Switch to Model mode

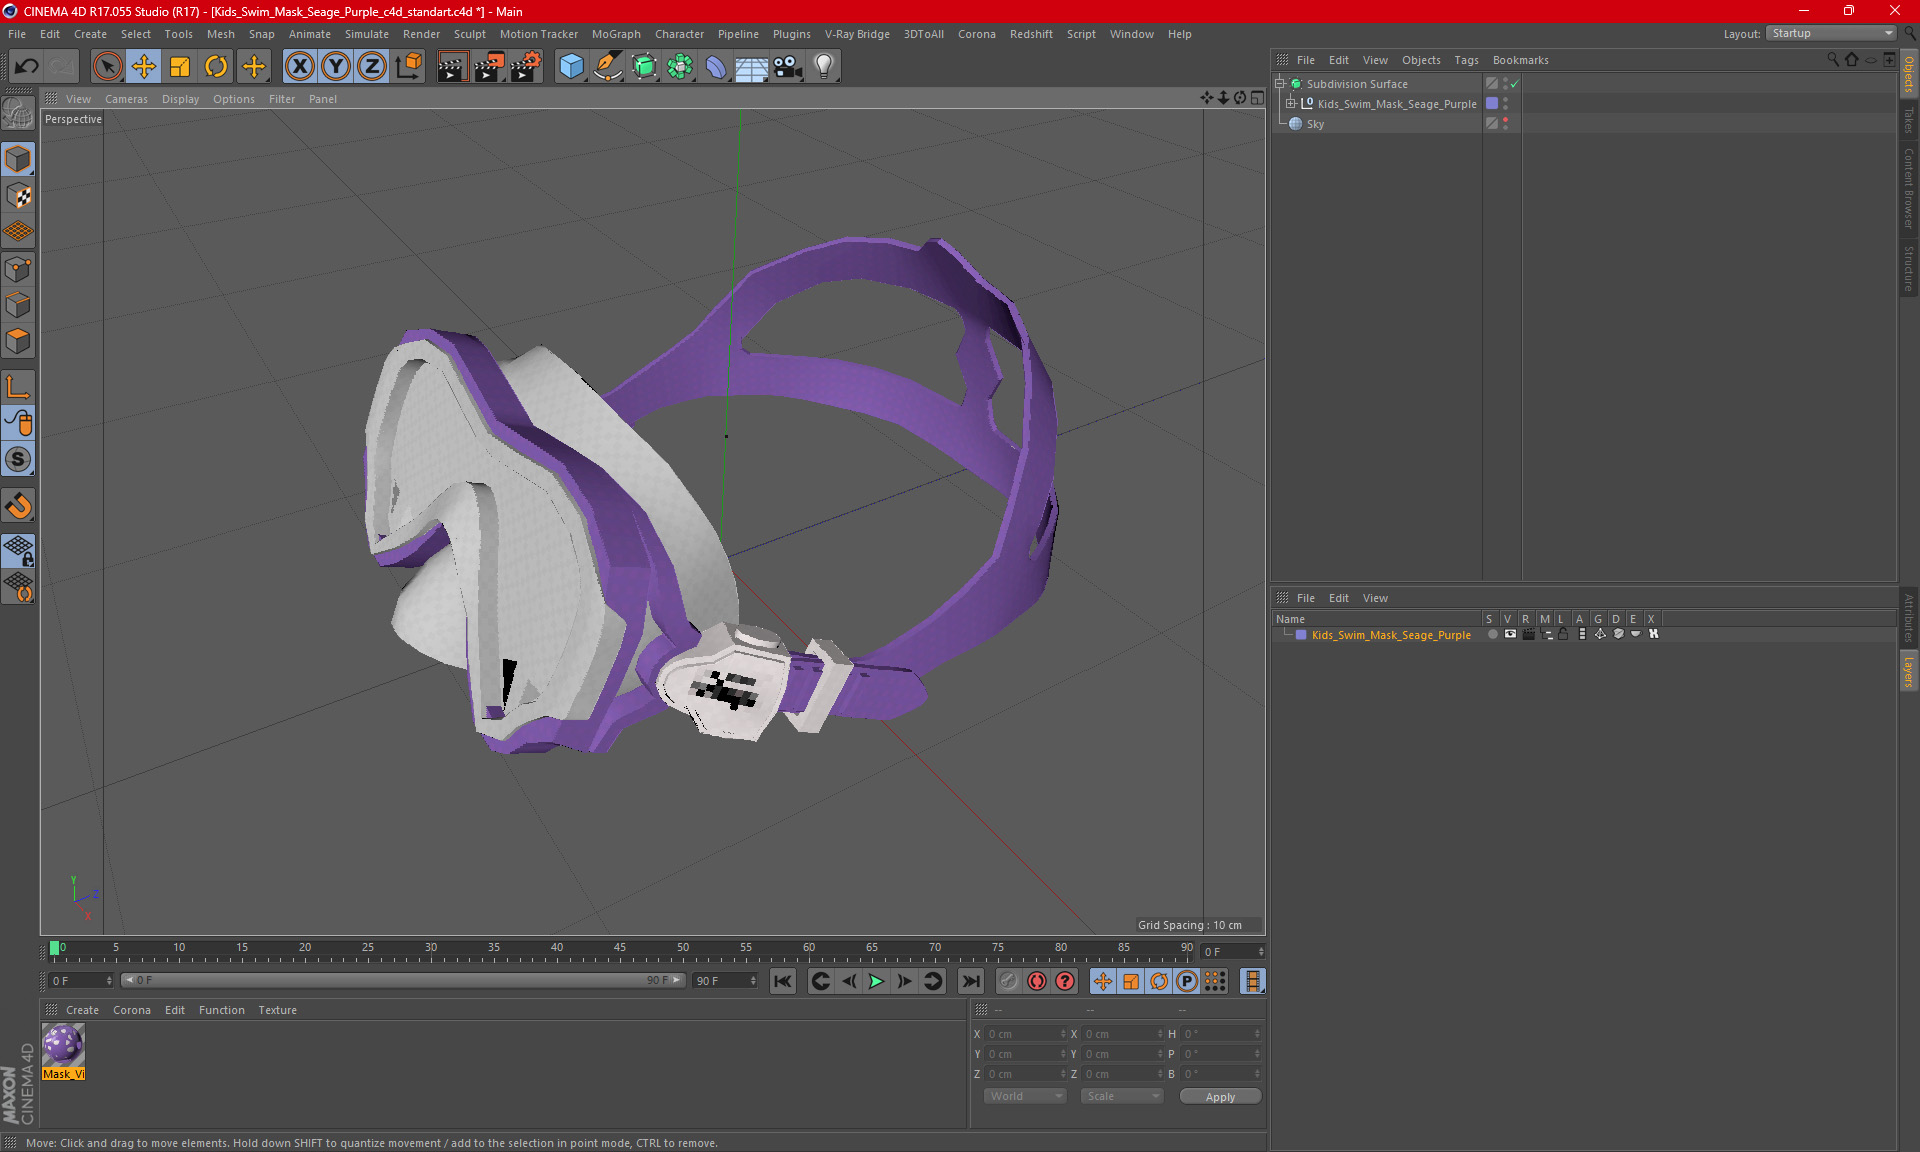(x=18, y=159)
